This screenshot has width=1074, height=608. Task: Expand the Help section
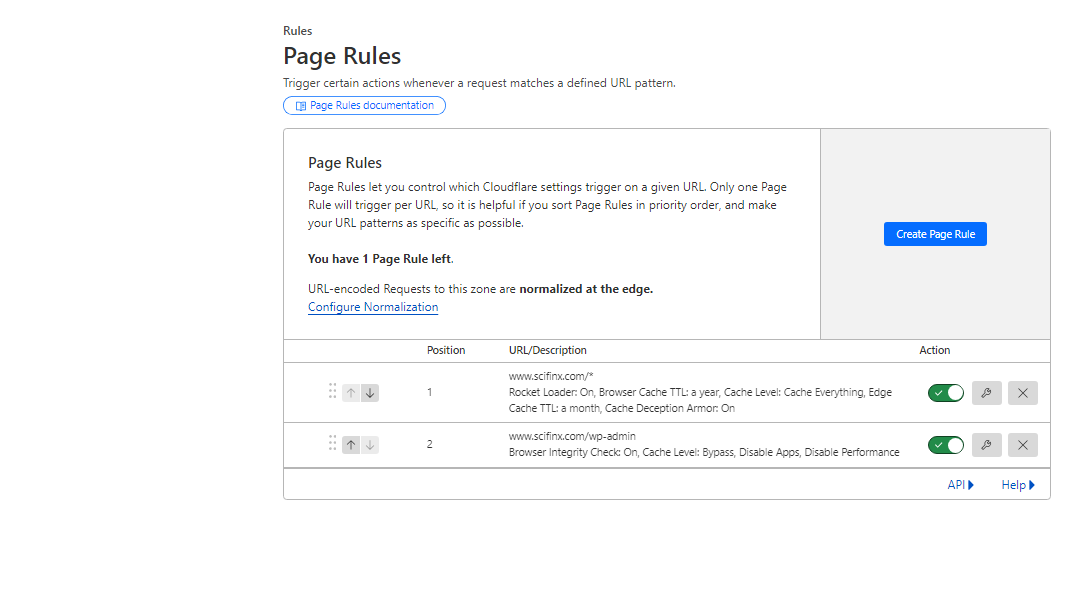[x=1018, y=485]
